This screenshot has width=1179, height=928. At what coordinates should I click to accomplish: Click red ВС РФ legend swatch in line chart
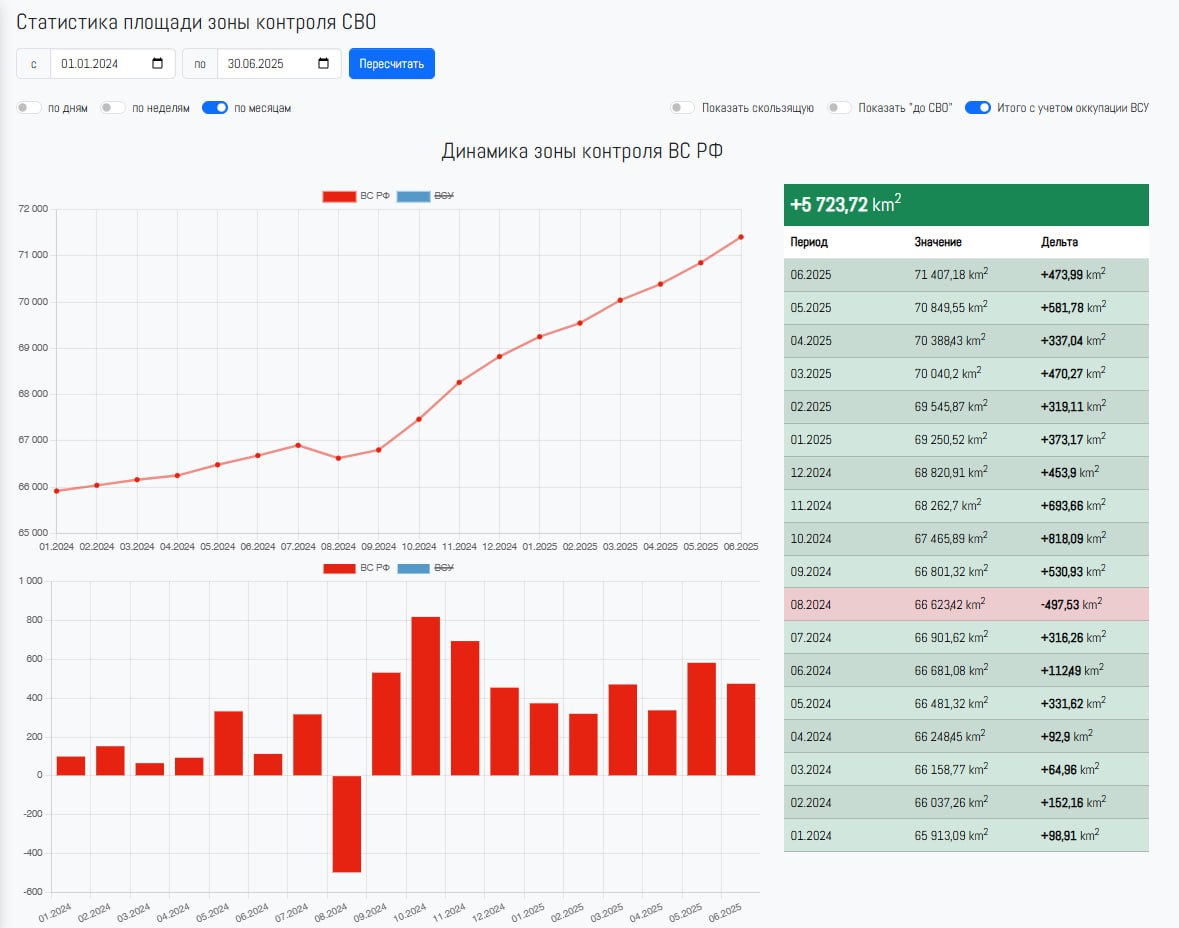click(338, 196)
